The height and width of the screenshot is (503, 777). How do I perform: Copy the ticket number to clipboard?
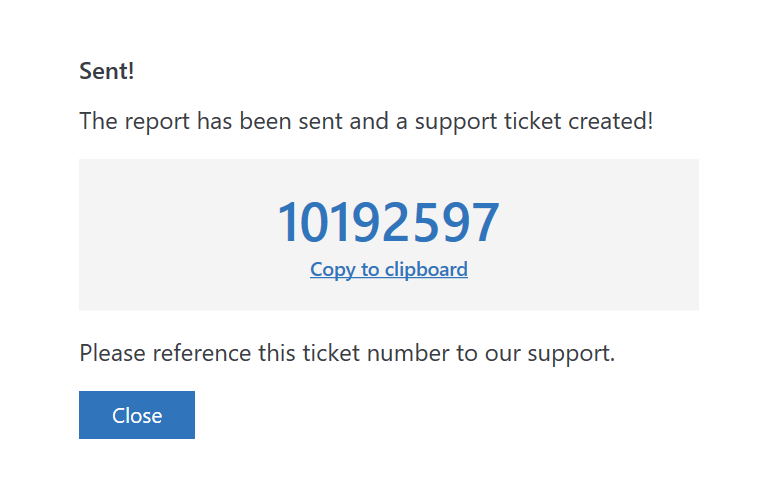coord(388,269)
